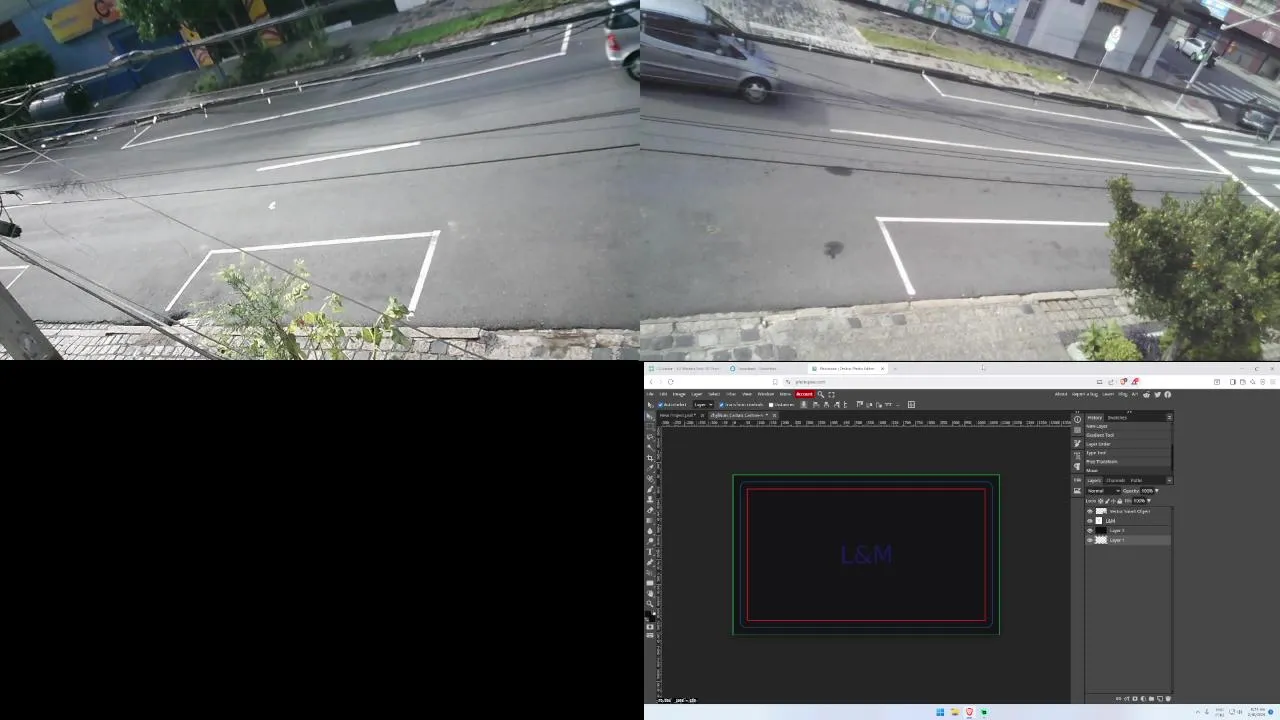Click the Delete layer trash icon
Viewport: 1280px width, 720px height.
point(1168,698)
